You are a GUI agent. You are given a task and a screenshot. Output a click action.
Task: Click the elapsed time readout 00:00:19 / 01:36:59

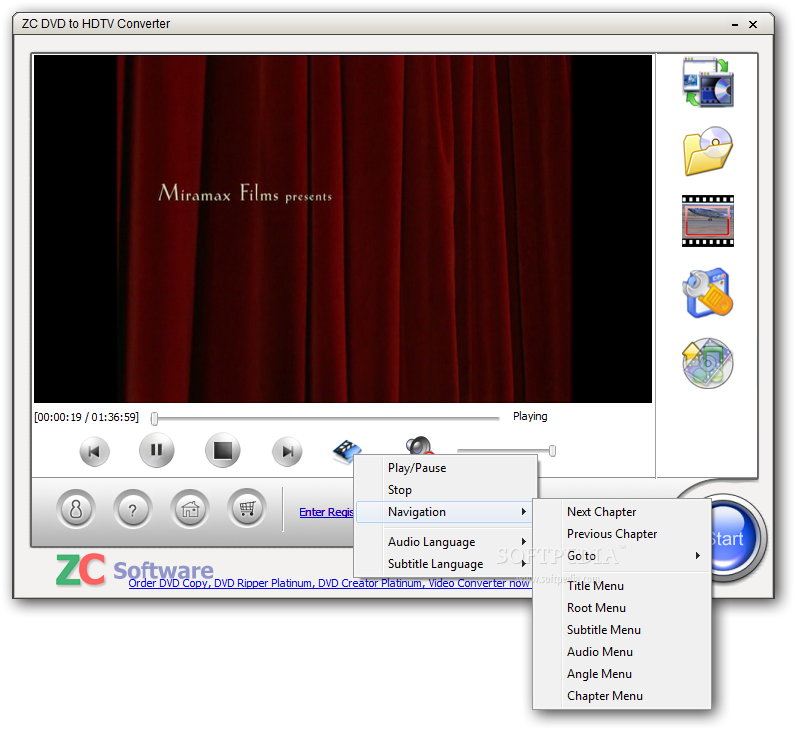point(86,417)
